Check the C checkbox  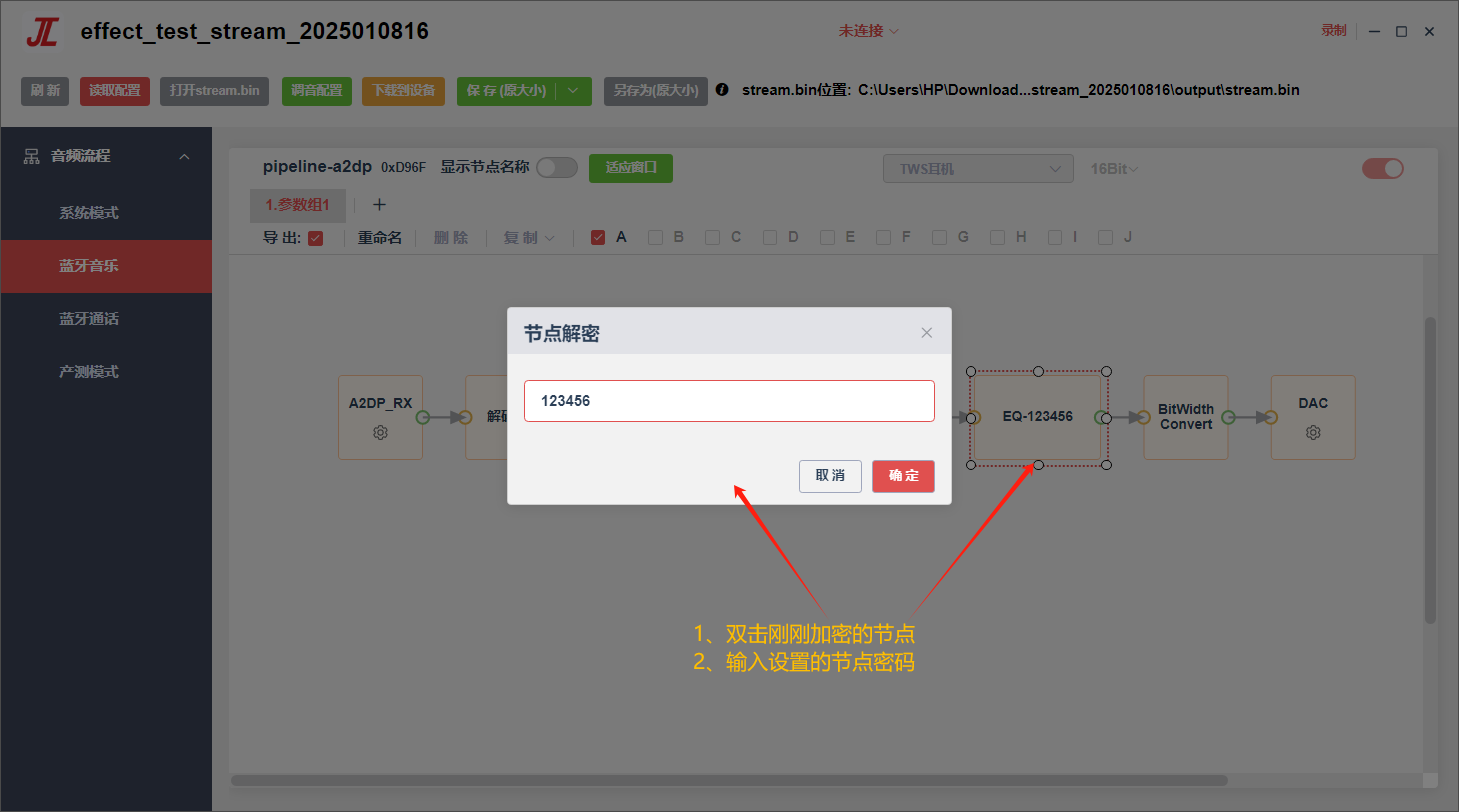pyautogui.click(x=712, y=238)
